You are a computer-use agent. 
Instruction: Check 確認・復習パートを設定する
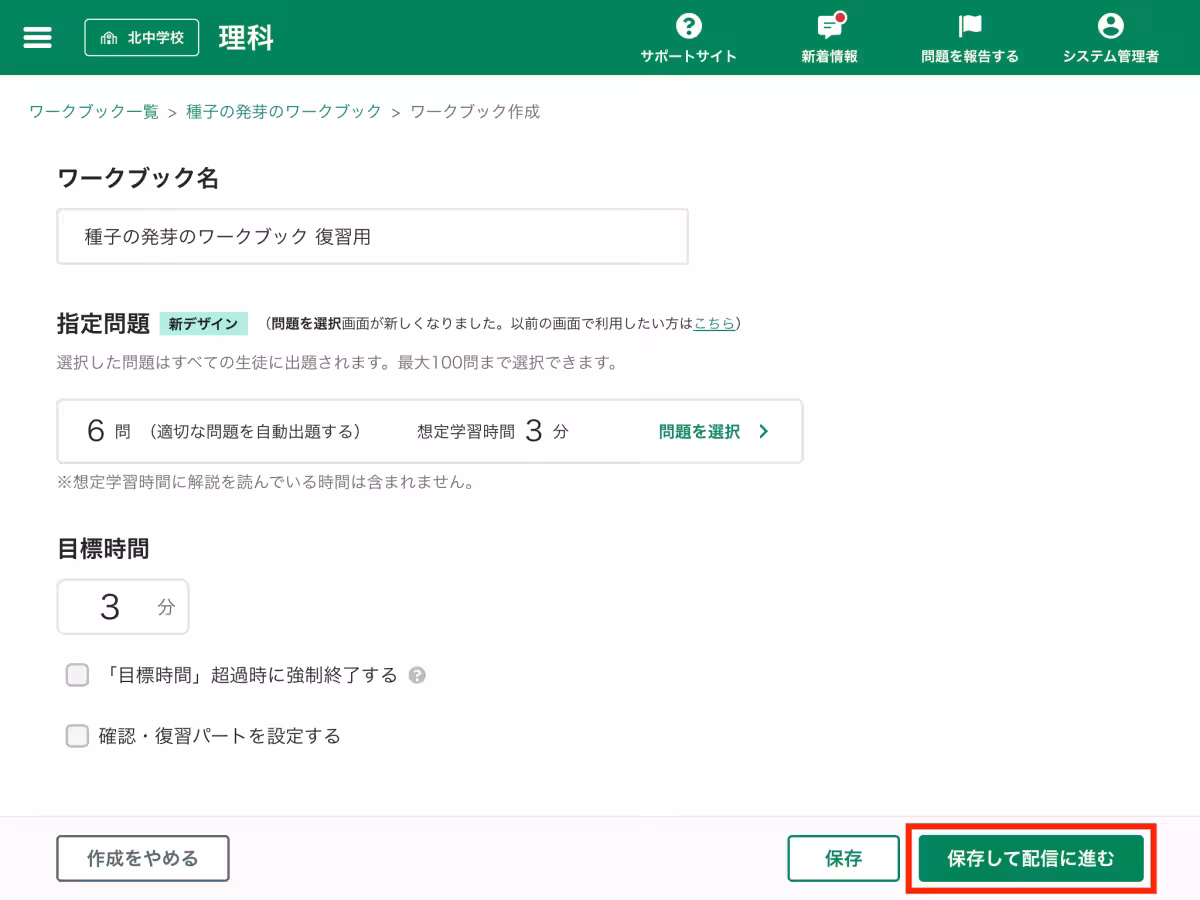77,736
